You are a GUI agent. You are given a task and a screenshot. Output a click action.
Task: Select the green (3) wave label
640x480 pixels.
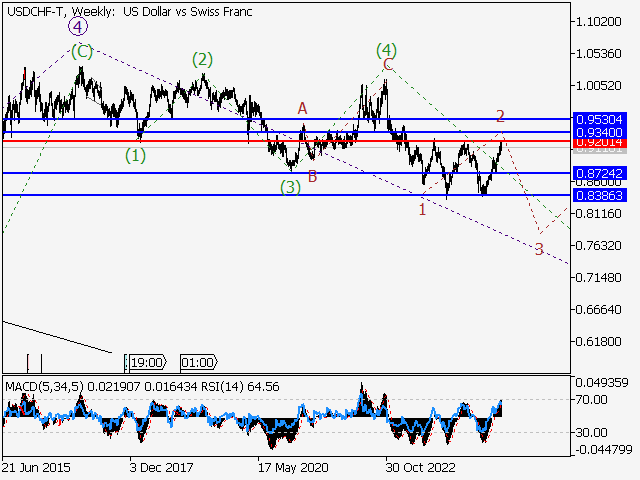290,186
